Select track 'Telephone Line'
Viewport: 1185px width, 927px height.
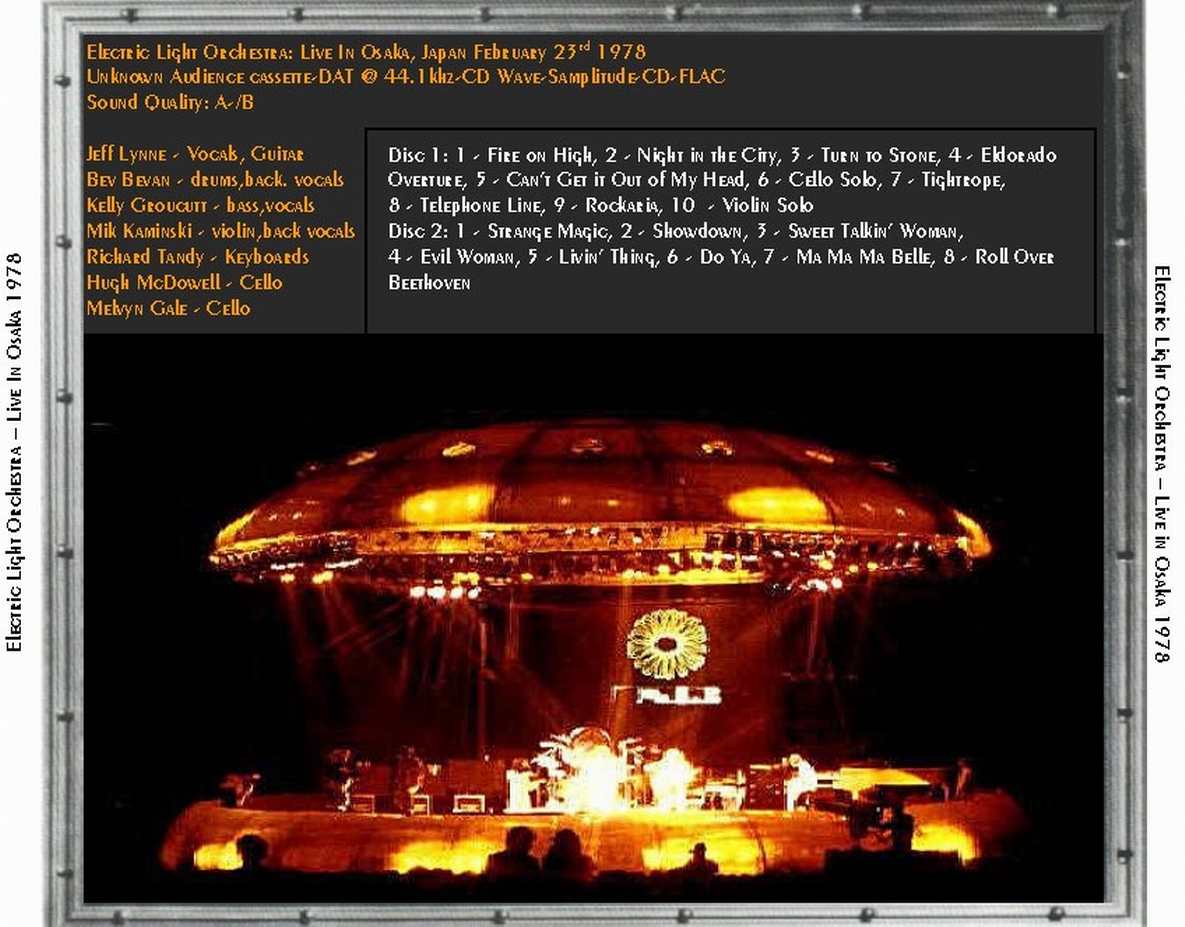pos(481,205)
